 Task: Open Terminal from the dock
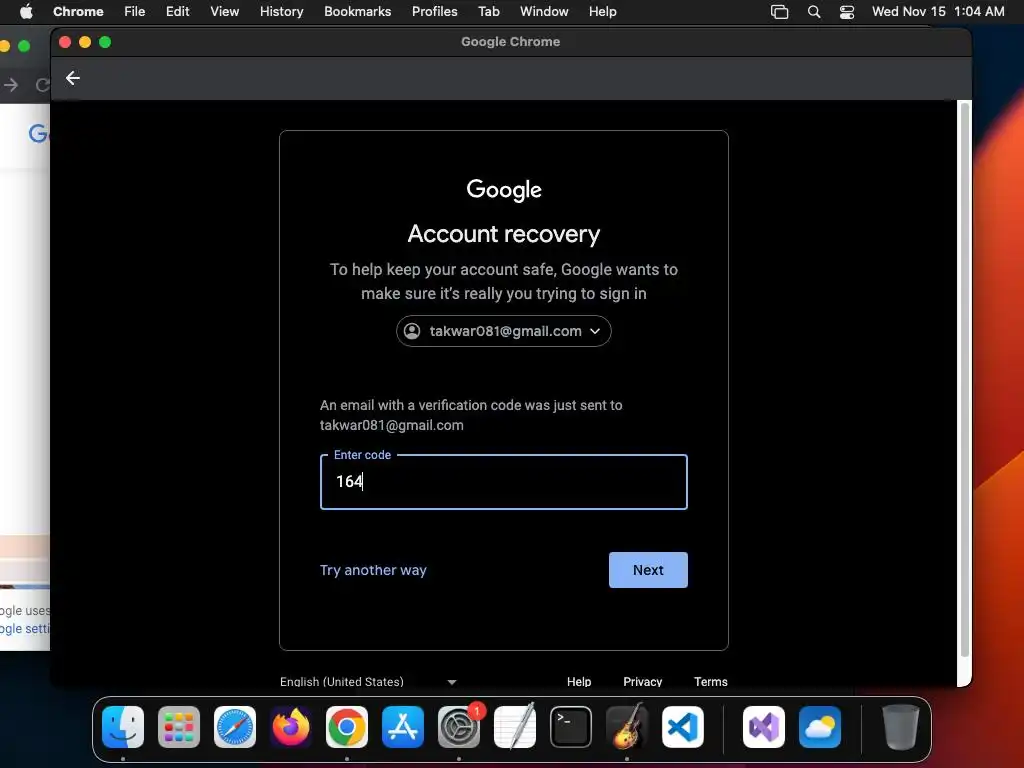point(571,727)
